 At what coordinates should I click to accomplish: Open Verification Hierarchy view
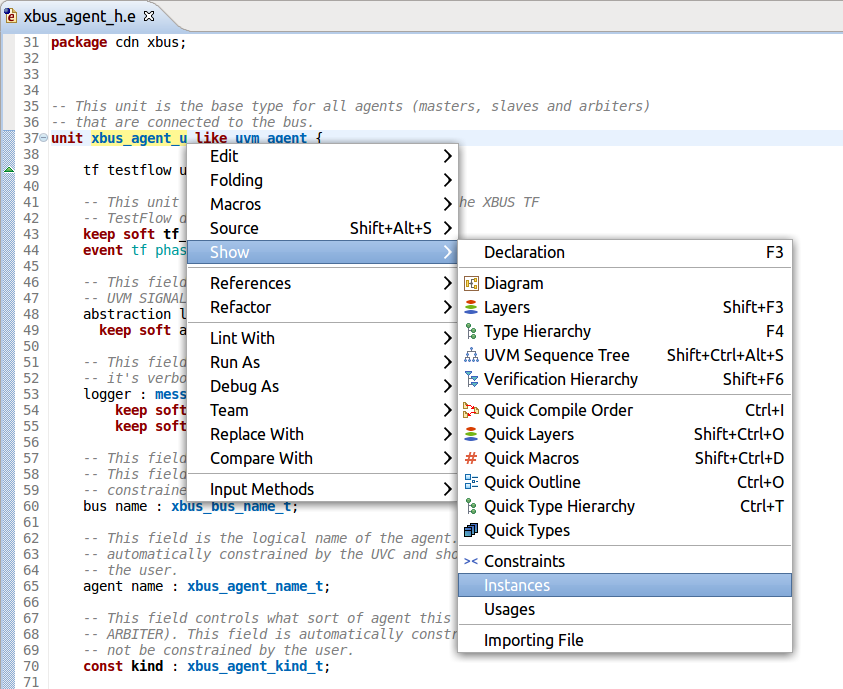click(x=560, y=379)
